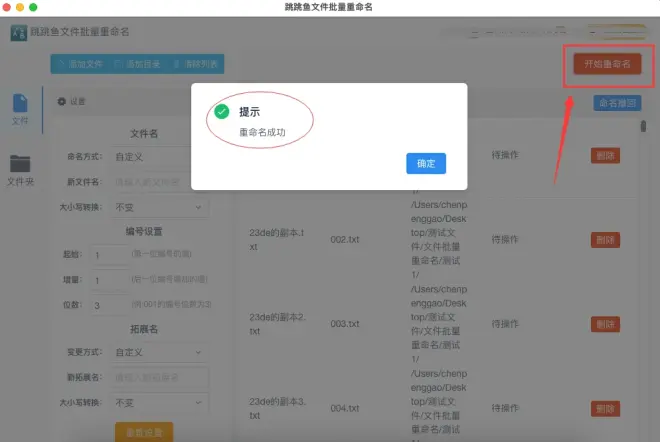Click the 开始重命名 button
The image size is (660, 442).
(607, 64)
